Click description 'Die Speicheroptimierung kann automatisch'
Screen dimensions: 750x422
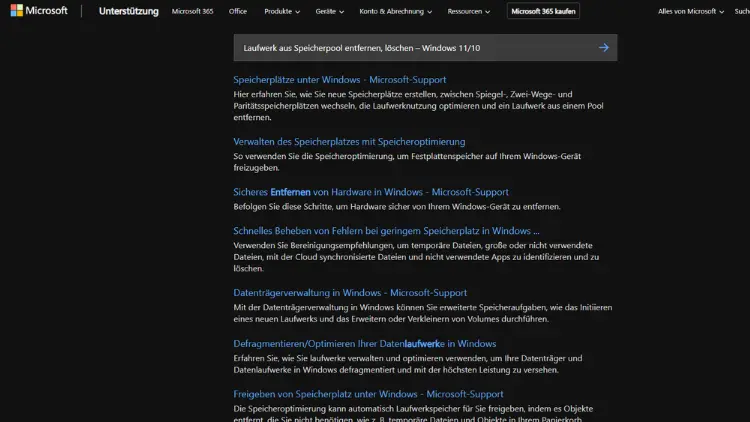point(413,414)
